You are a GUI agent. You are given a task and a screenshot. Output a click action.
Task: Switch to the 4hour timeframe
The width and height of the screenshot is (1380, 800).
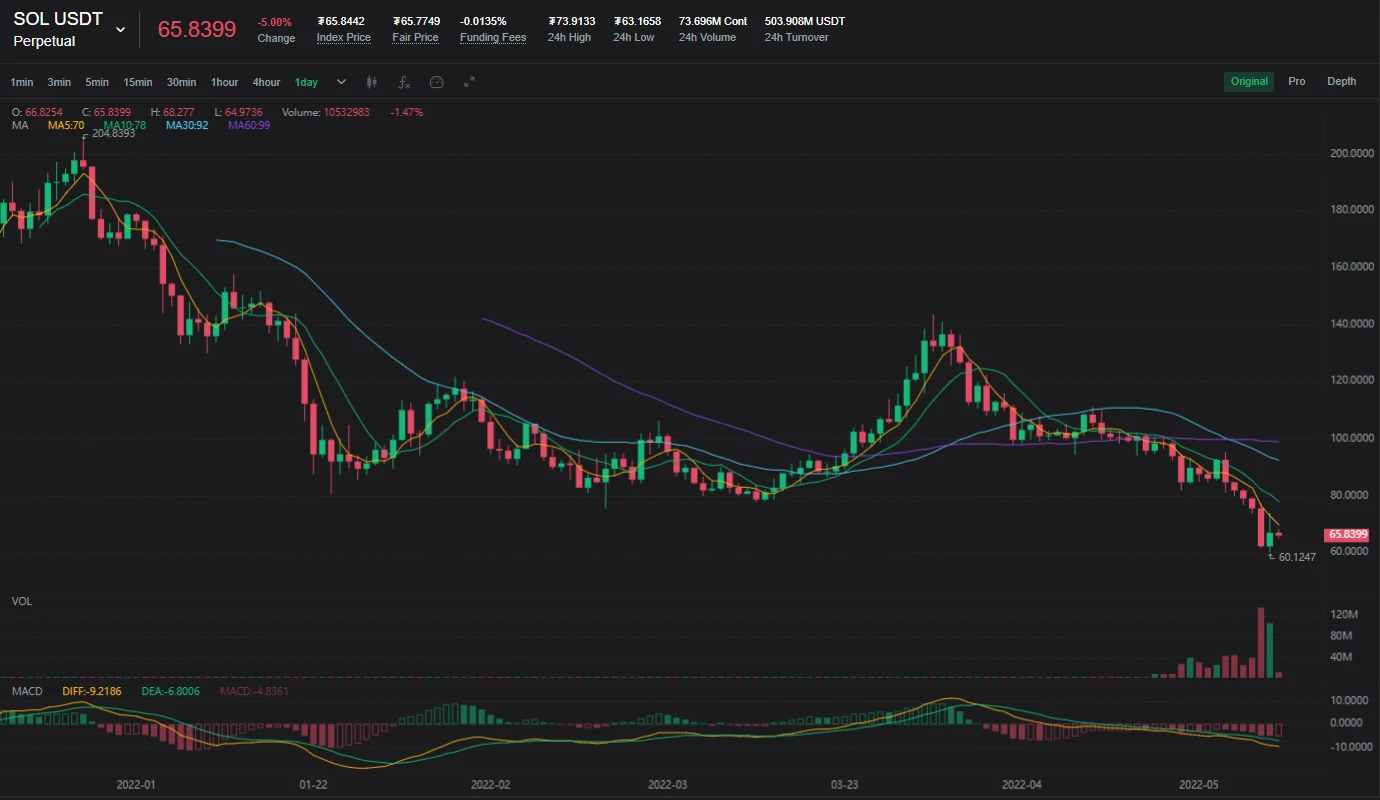coord(266,82)
